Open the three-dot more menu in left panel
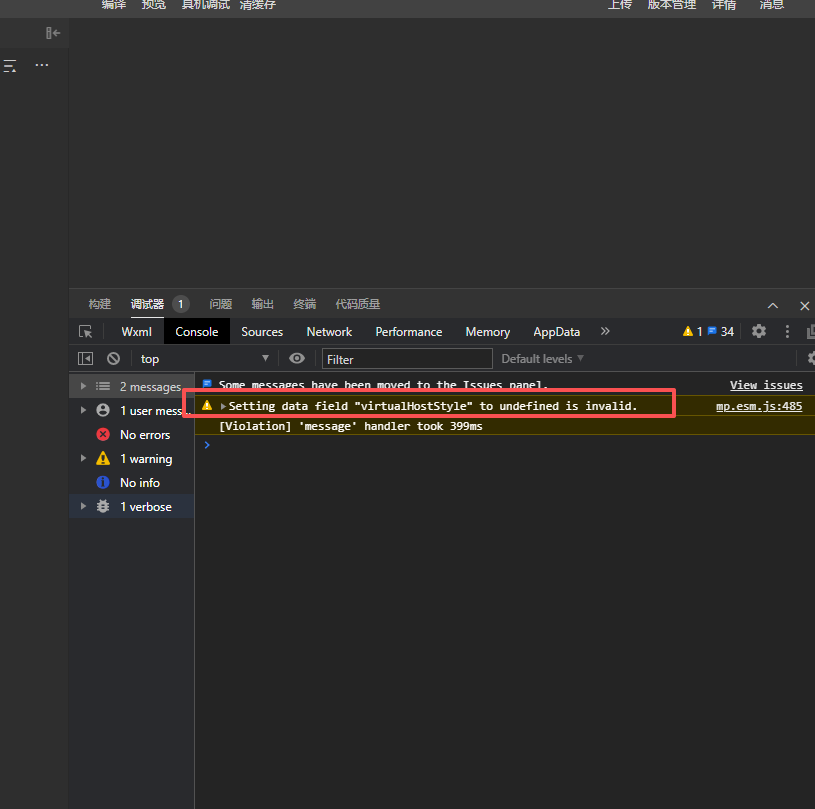Image resolution: width=815 pixels, height=809 pixels. point(42,65)
